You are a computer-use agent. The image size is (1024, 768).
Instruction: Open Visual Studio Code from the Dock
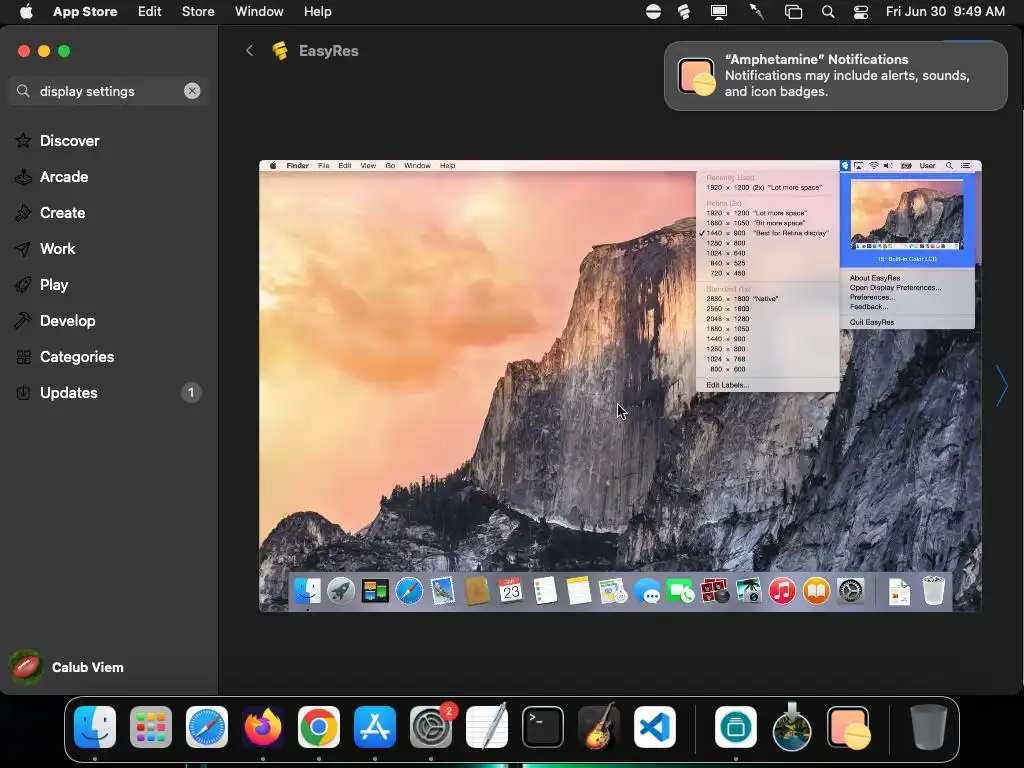click(655, 727)
